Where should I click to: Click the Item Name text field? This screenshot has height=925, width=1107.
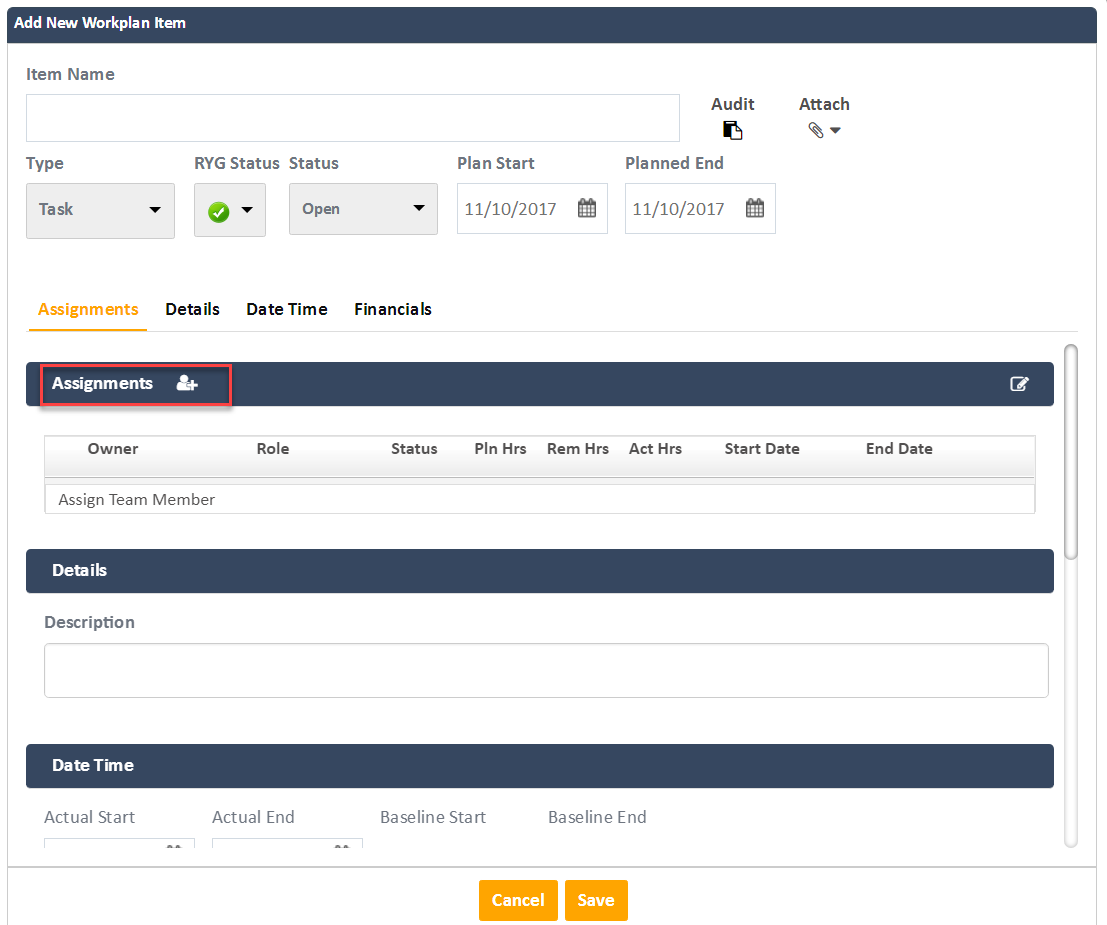pyautogui.click(x=352, y=117)
